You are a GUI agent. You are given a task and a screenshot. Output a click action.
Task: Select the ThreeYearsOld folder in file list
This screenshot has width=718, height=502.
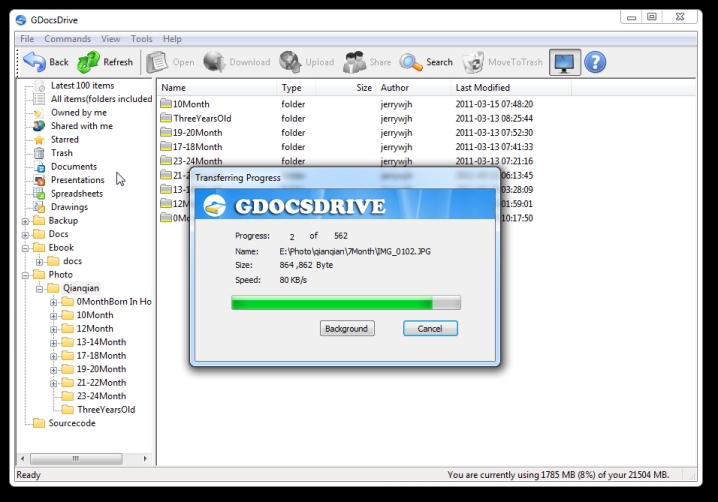point(201,118)
